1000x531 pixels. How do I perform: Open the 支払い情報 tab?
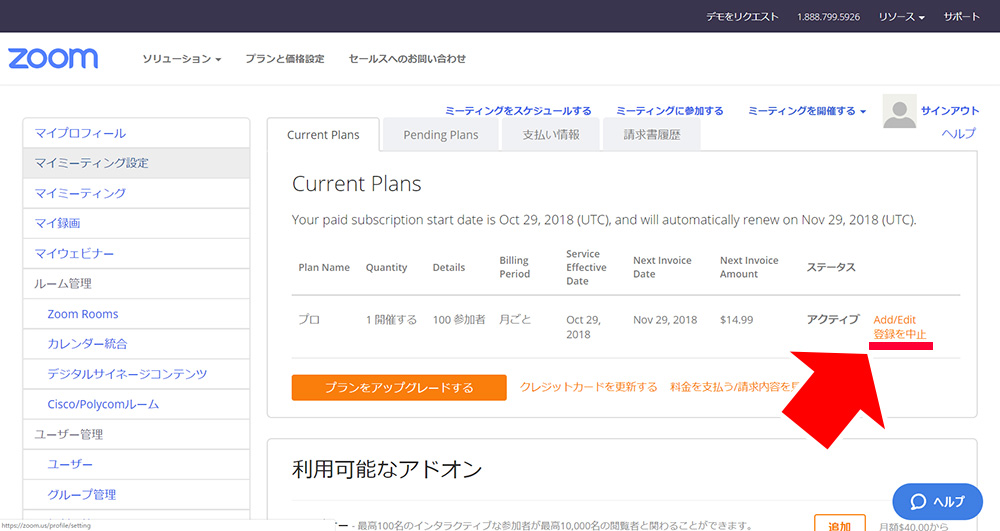550,135
